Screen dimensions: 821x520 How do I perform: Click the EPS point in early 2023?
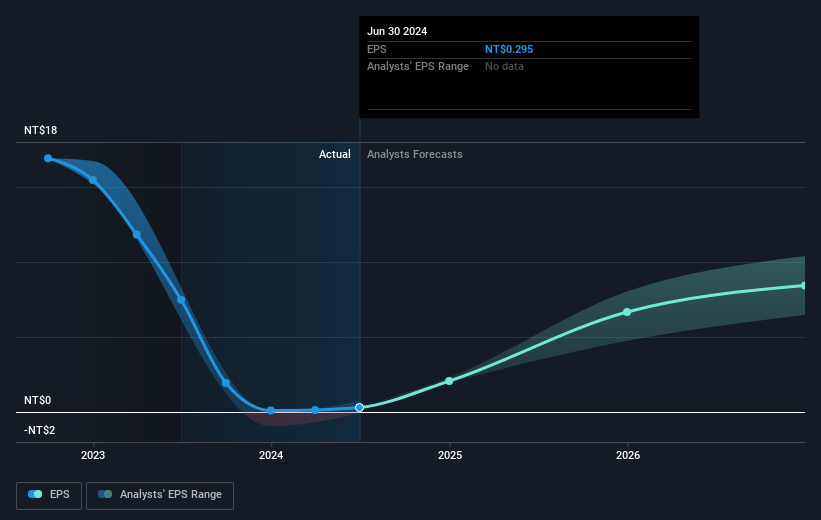pyautogui.click(x=137, y=235)
